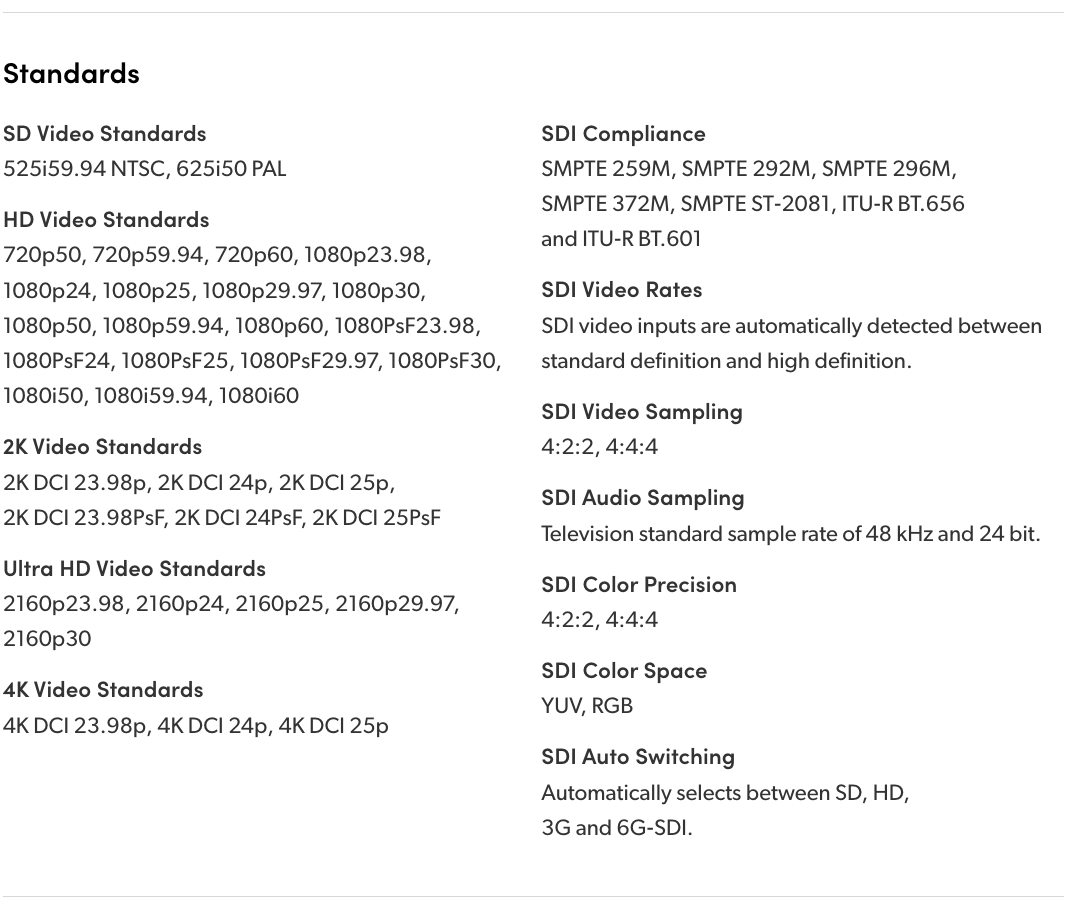
Task: Click the text "525i59.94 NTSC, 625i50 PAL"
Action: (144, 168)
